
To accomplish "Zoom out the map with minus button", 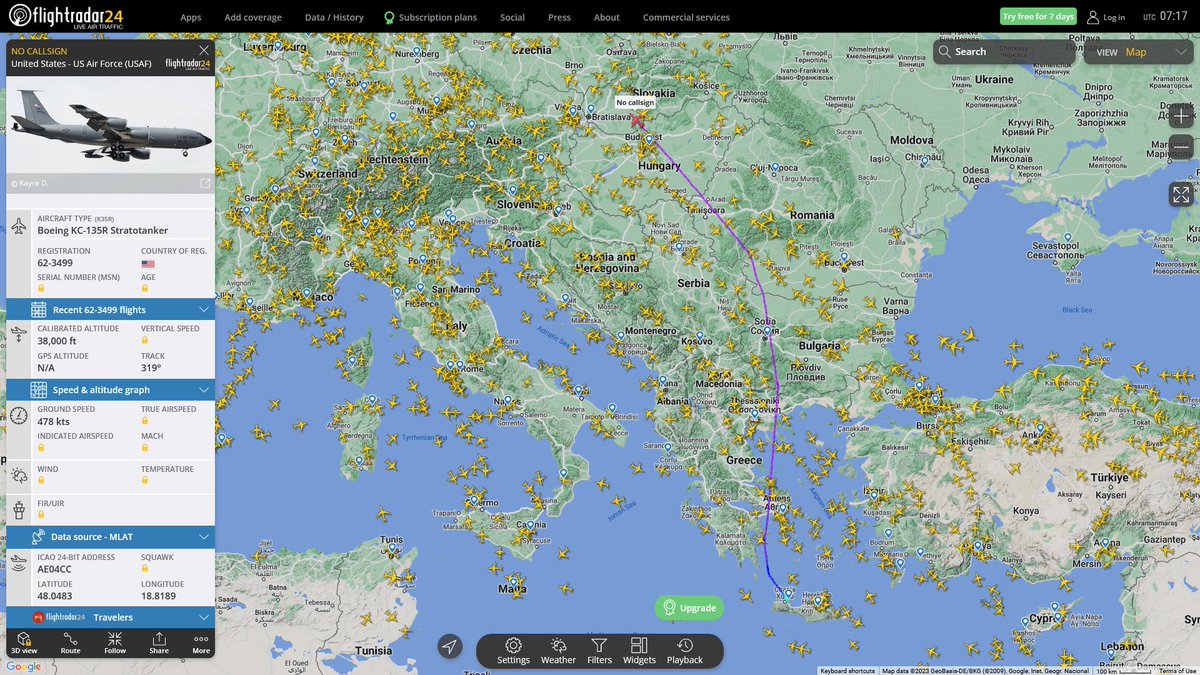I will coord(1181,146).
